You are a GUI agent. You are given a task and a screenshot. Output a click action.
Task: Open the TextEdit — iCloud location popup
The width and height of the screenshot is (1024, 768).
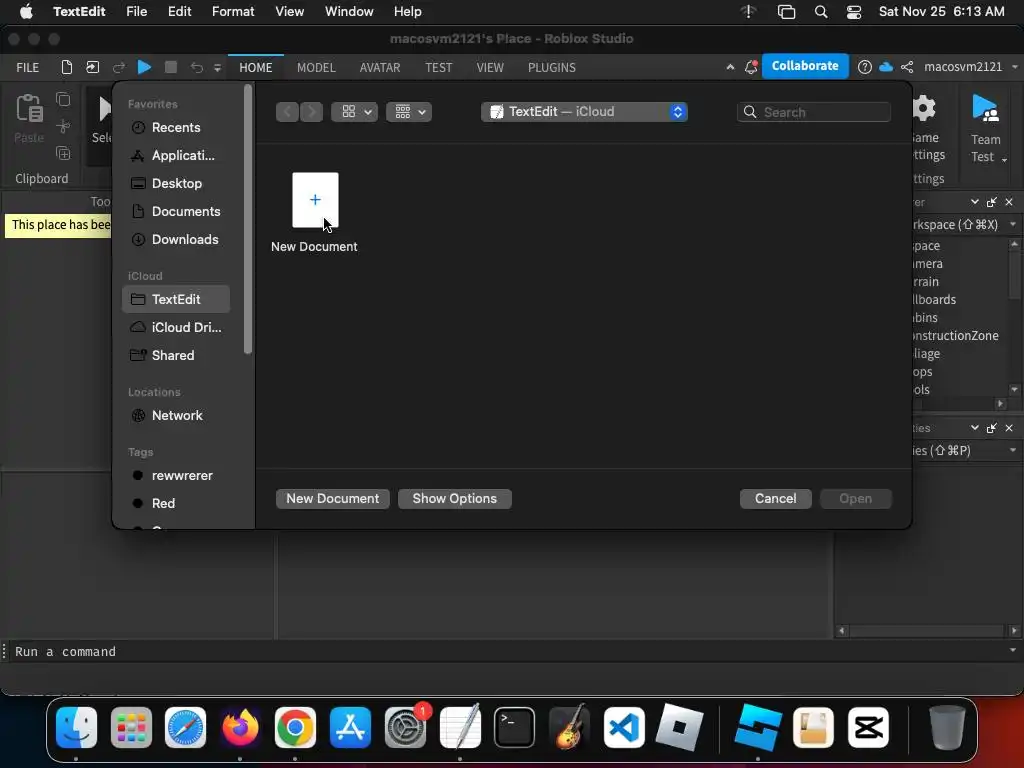click(584, 112)
